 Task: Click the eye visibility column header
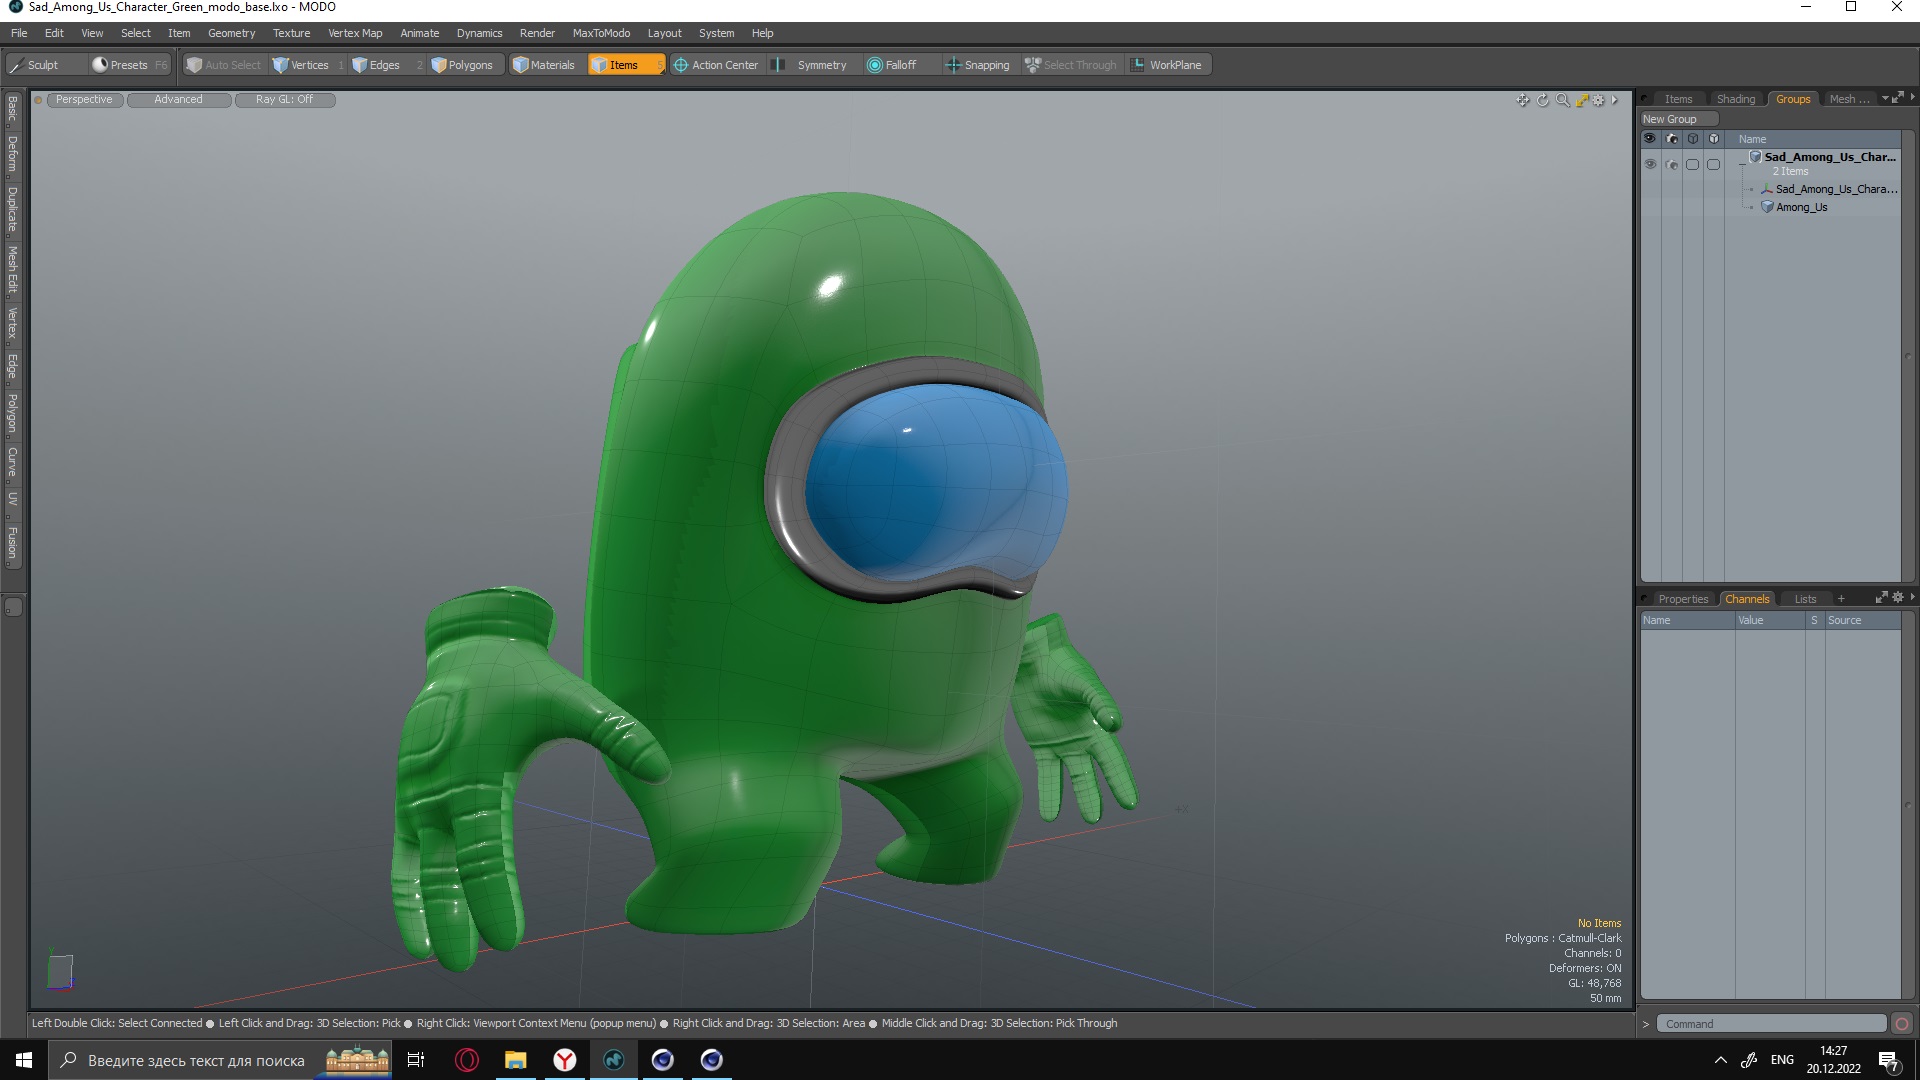coord(1650,139)
